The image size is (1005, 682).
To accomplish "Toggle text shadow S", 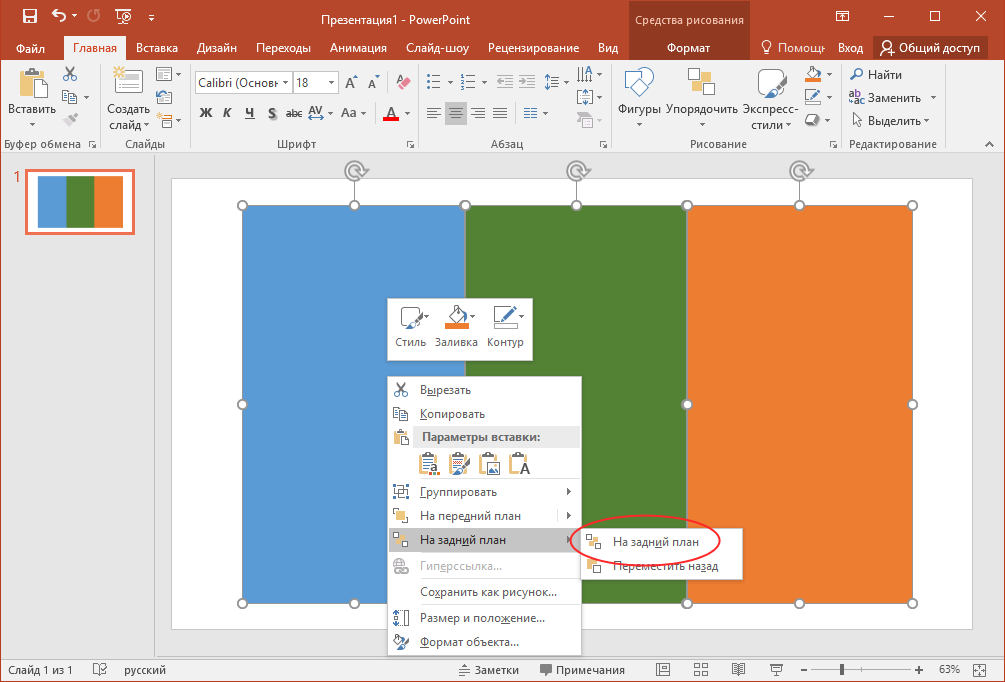I will pyautogui.click(x=272, y=113).
